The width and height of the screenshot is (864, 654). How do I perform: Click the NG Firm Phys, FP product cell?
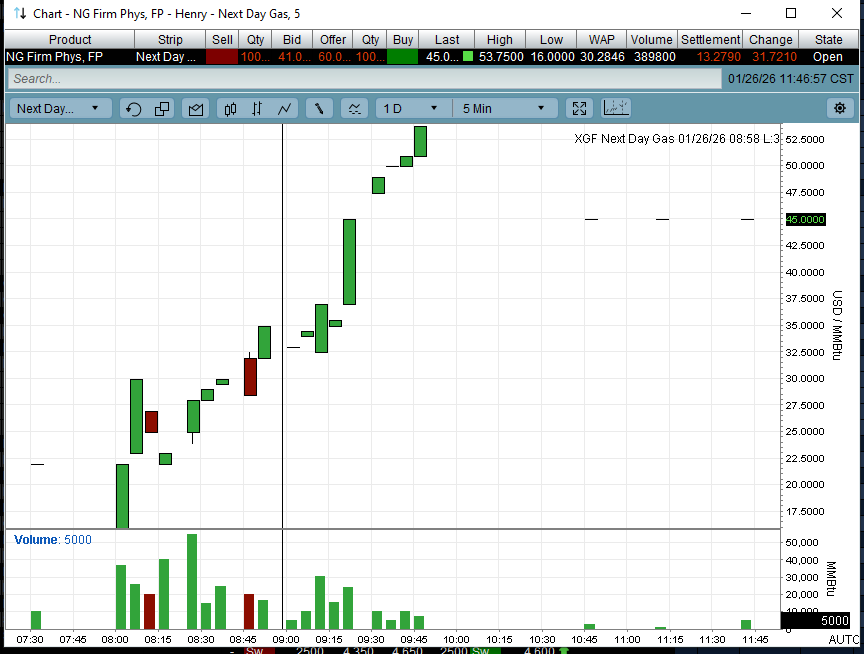point(69,57)
